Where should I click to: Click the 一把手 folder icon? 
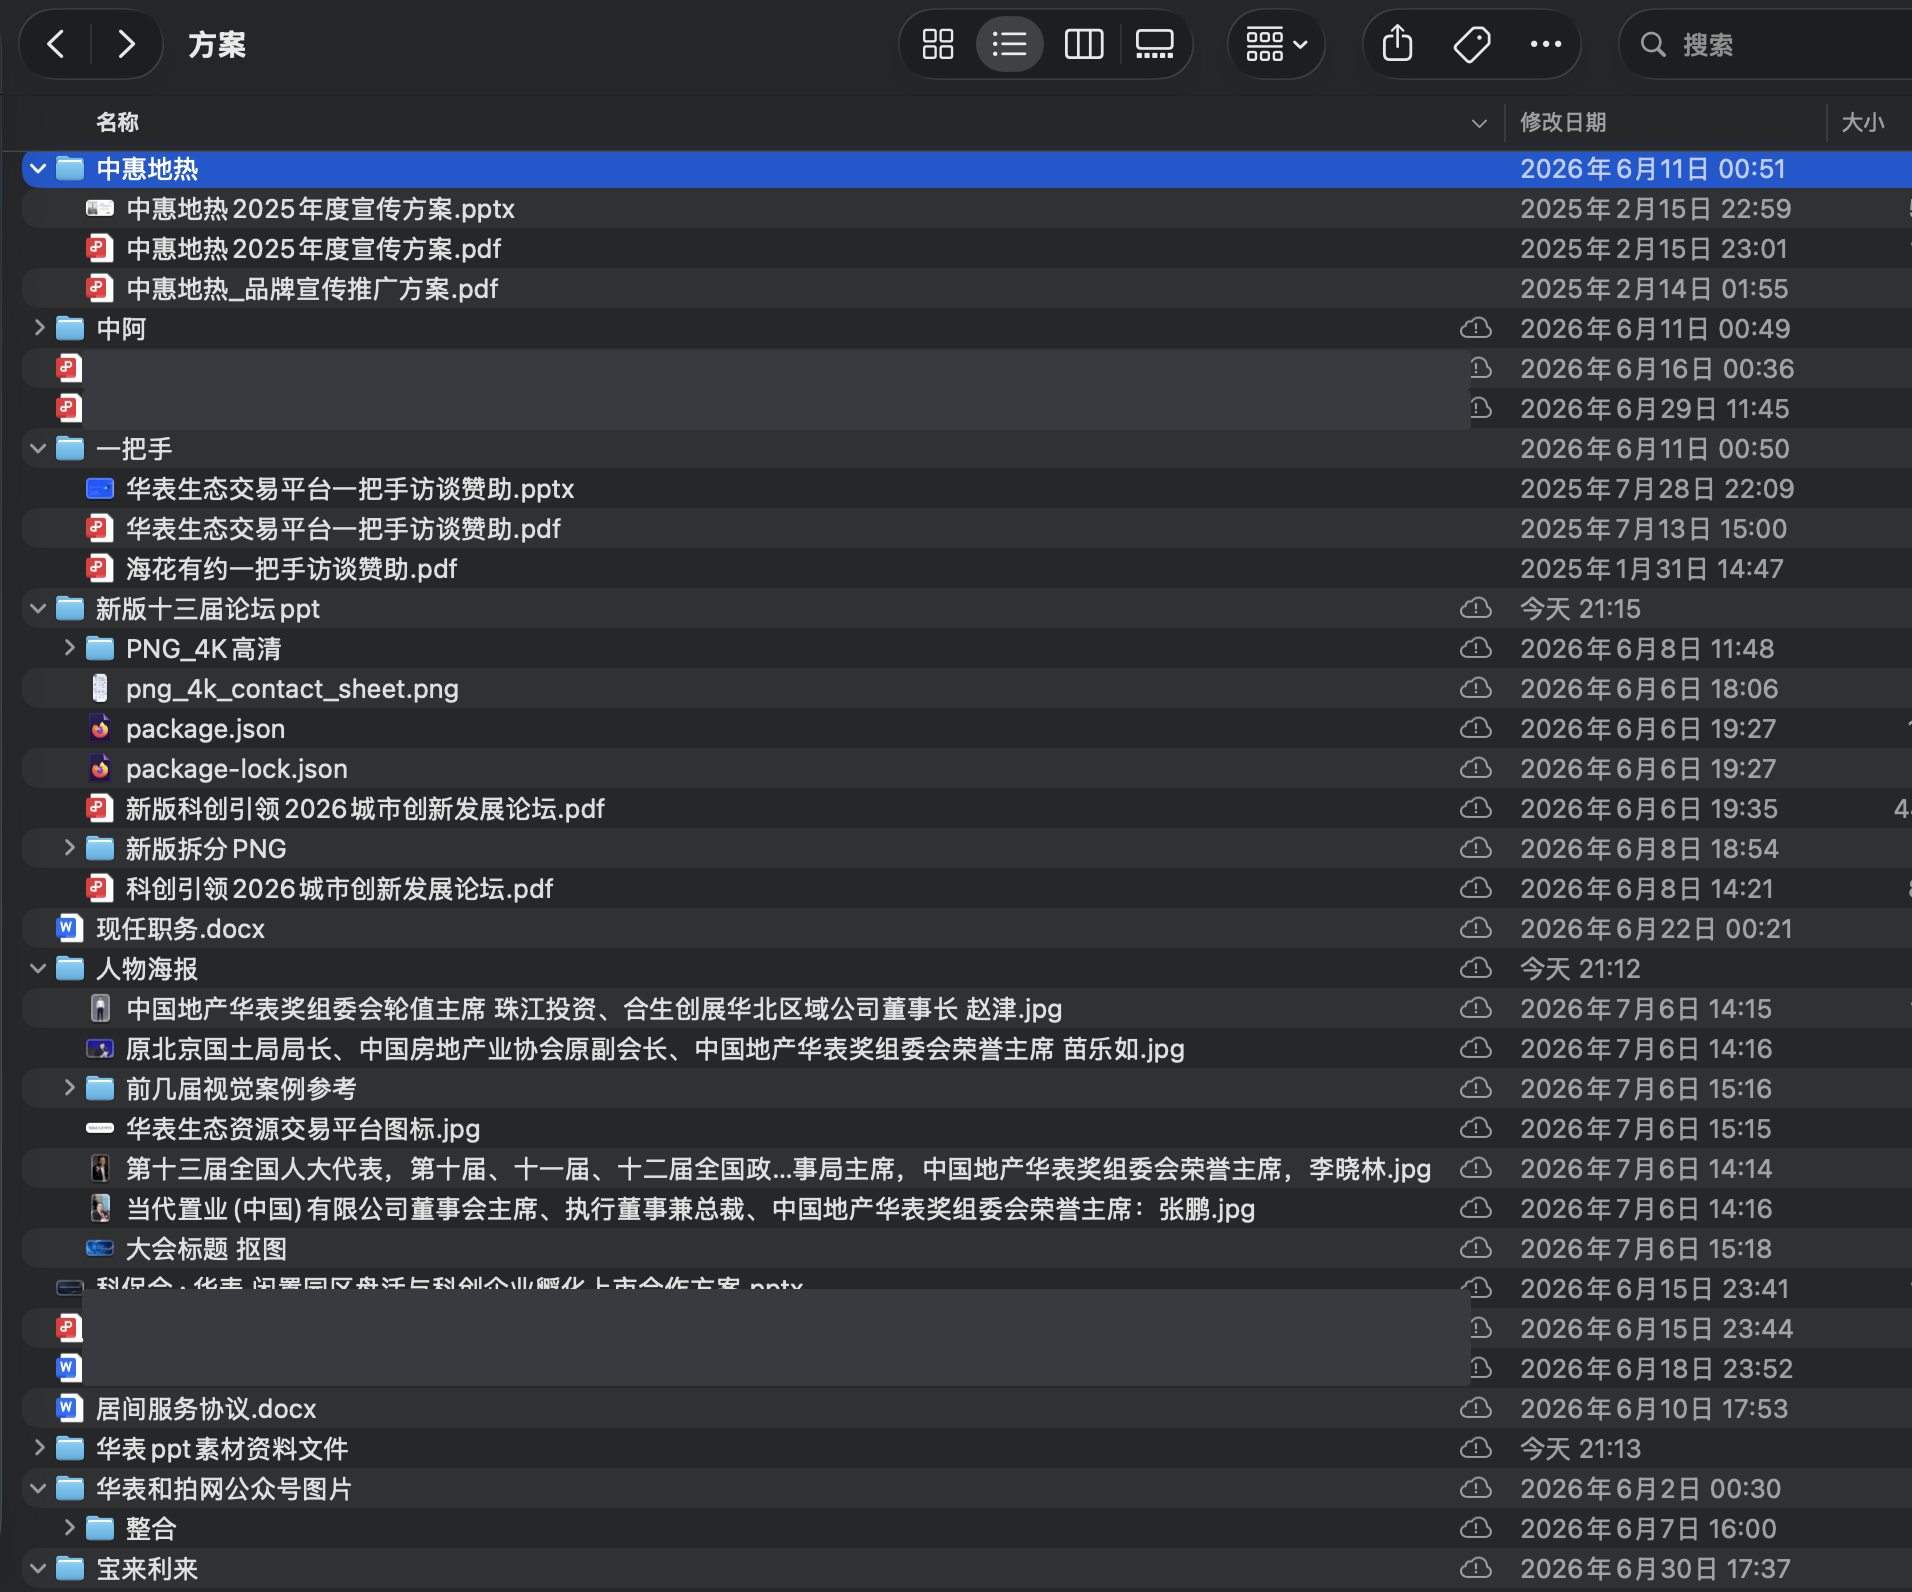point(70,448)
